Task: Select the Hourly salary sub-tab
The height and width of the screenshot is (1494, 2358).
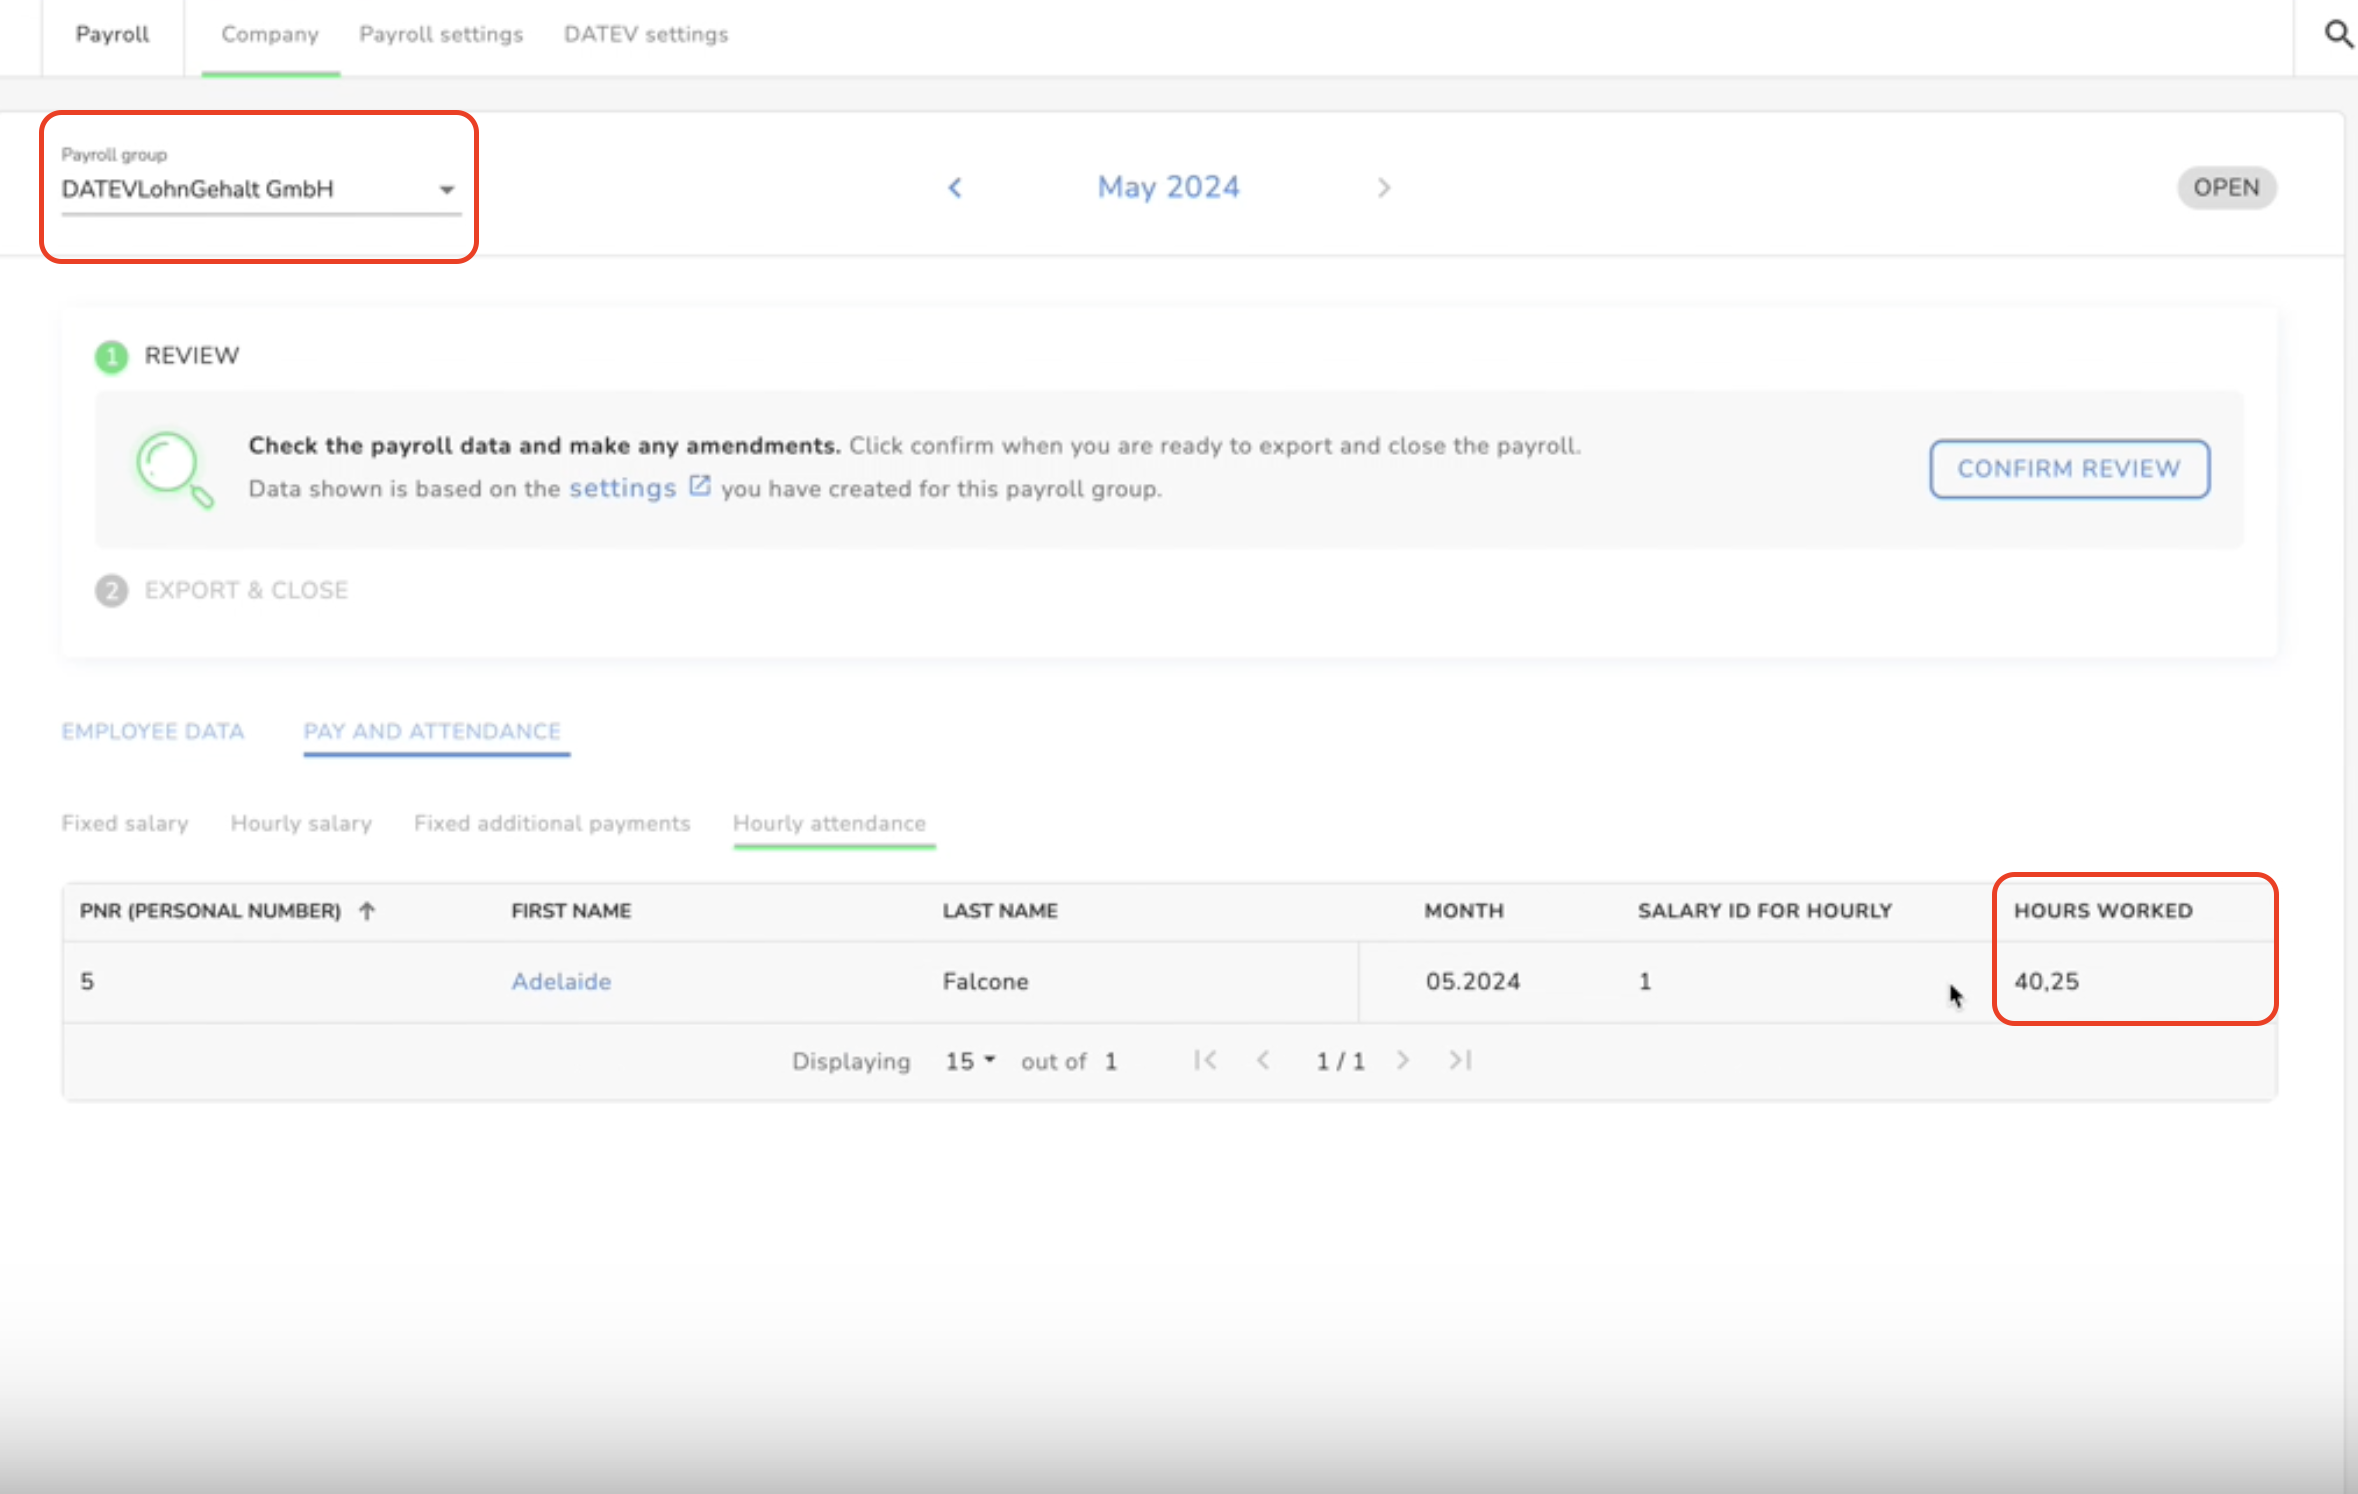Action: point(301,824)
